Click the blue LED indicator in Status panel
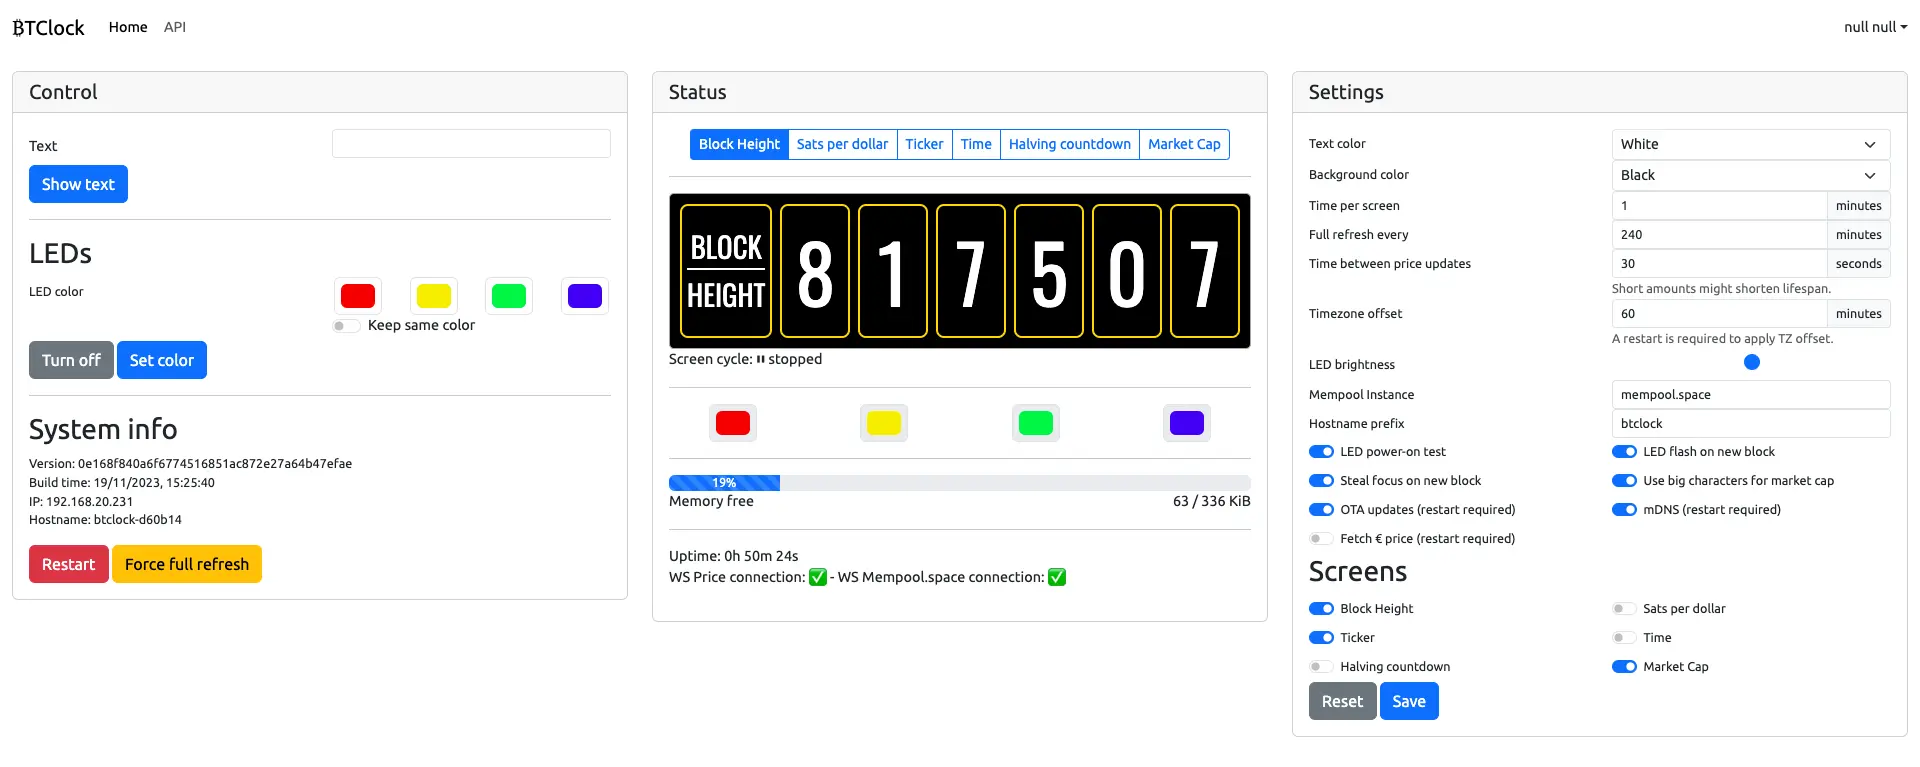Viewport: 1920px width, 767px height. click(x=1187, y=423)
